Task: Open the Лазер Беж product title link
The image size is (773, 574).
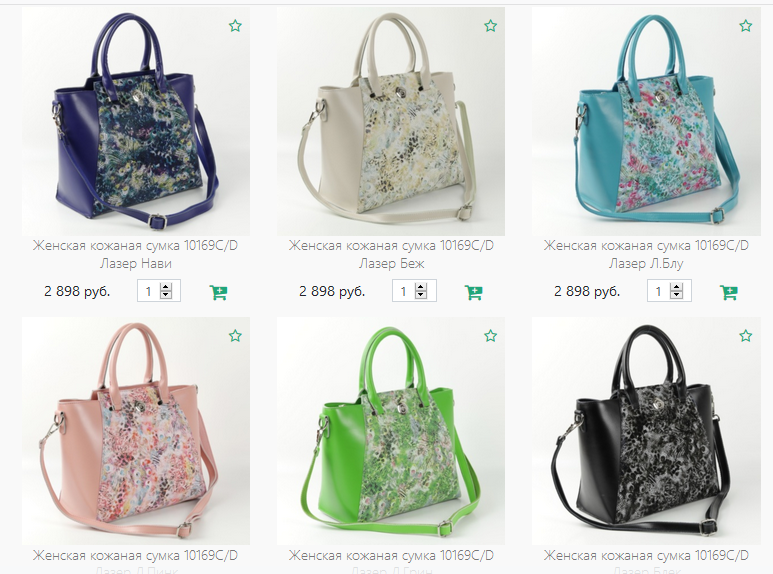Action: click(391, 254)
